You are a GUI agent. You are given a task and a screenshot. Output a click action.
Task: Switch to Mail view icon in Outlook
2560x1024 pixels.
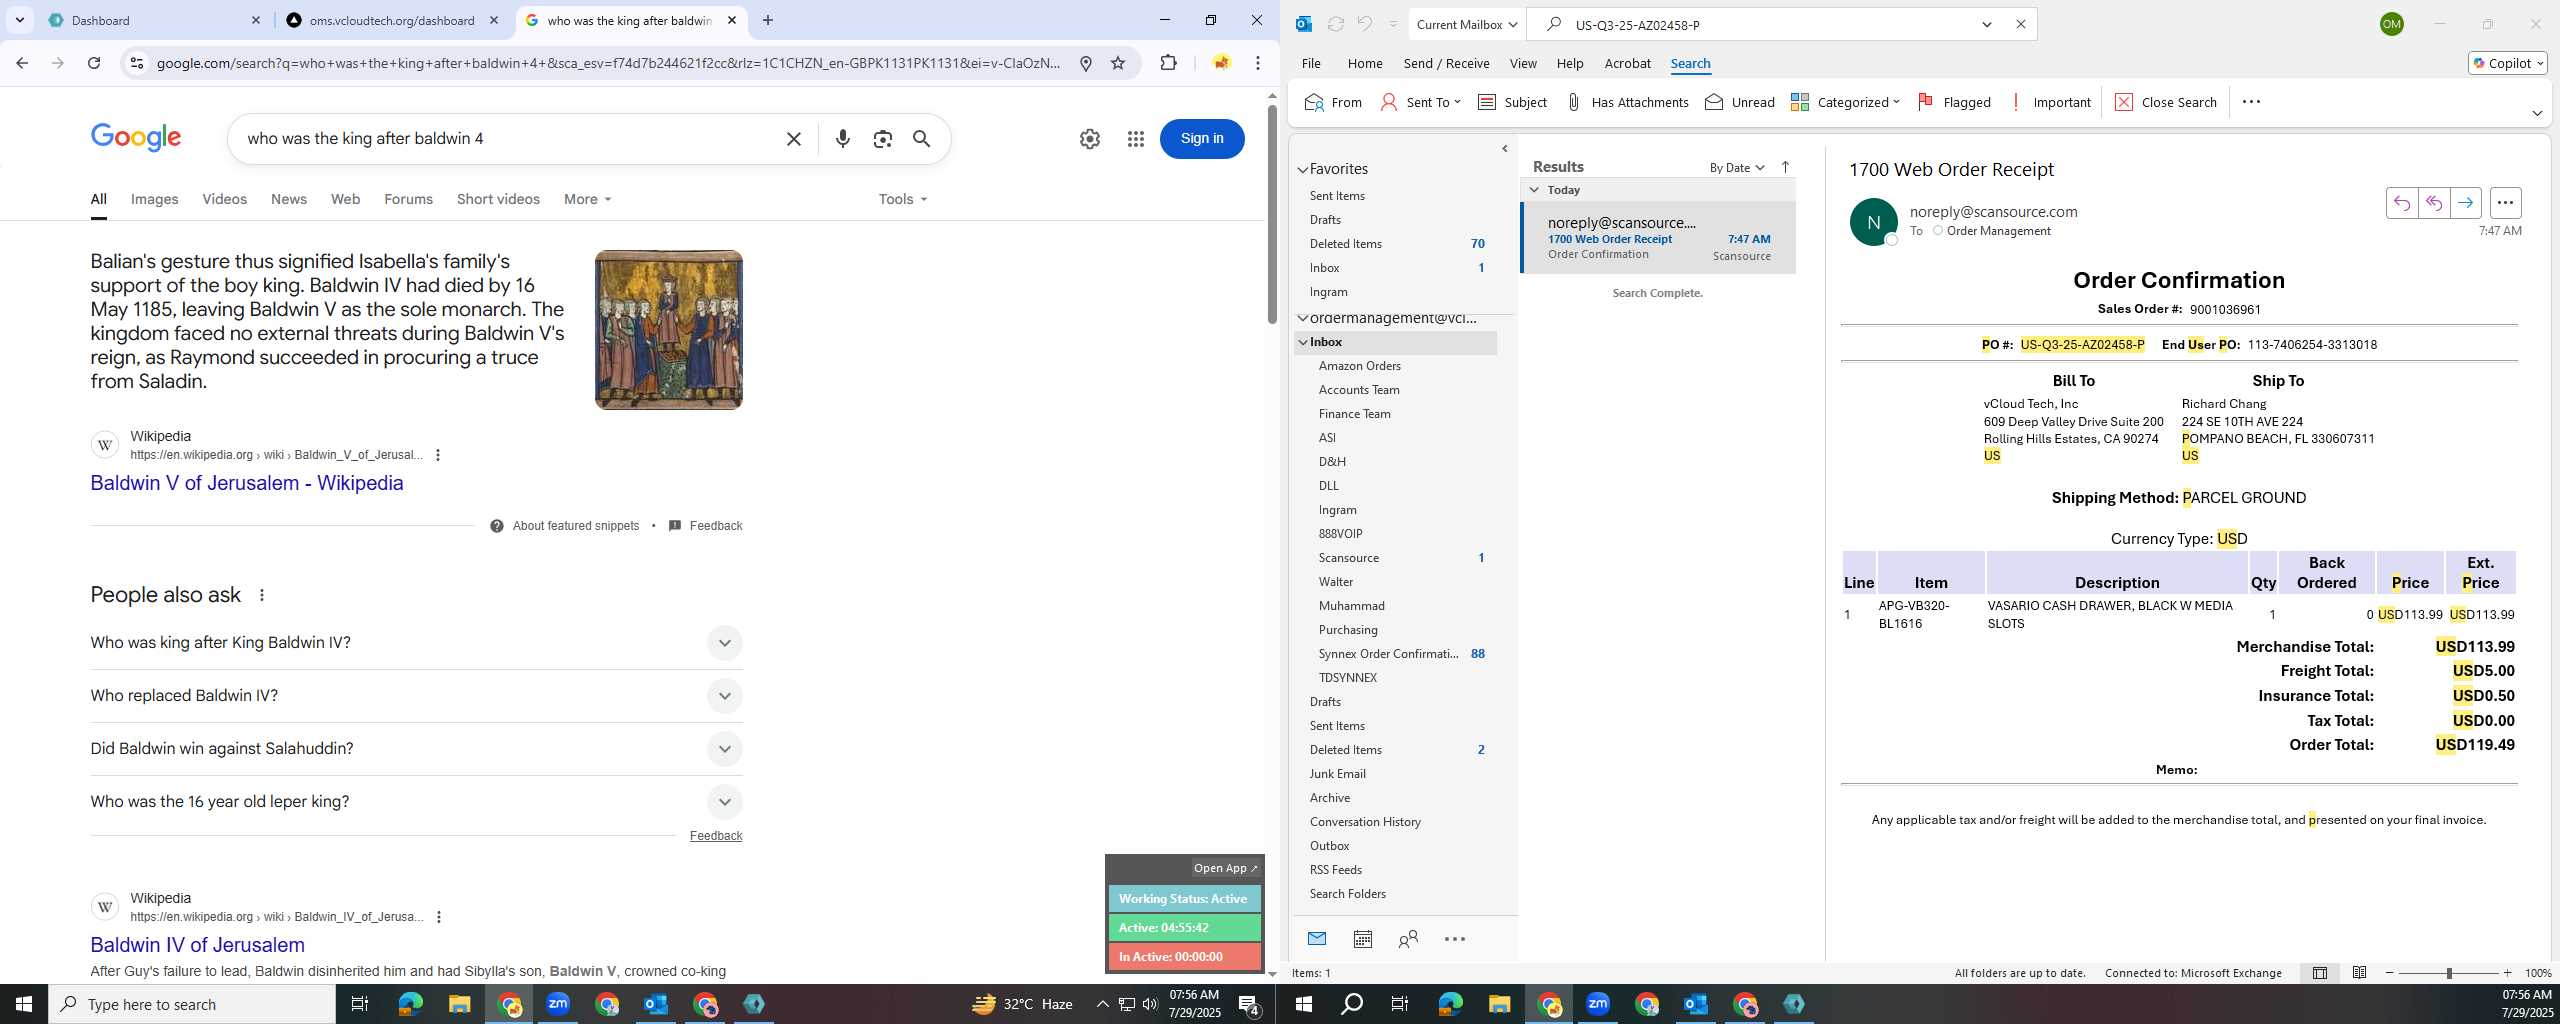pos(1316,938)
